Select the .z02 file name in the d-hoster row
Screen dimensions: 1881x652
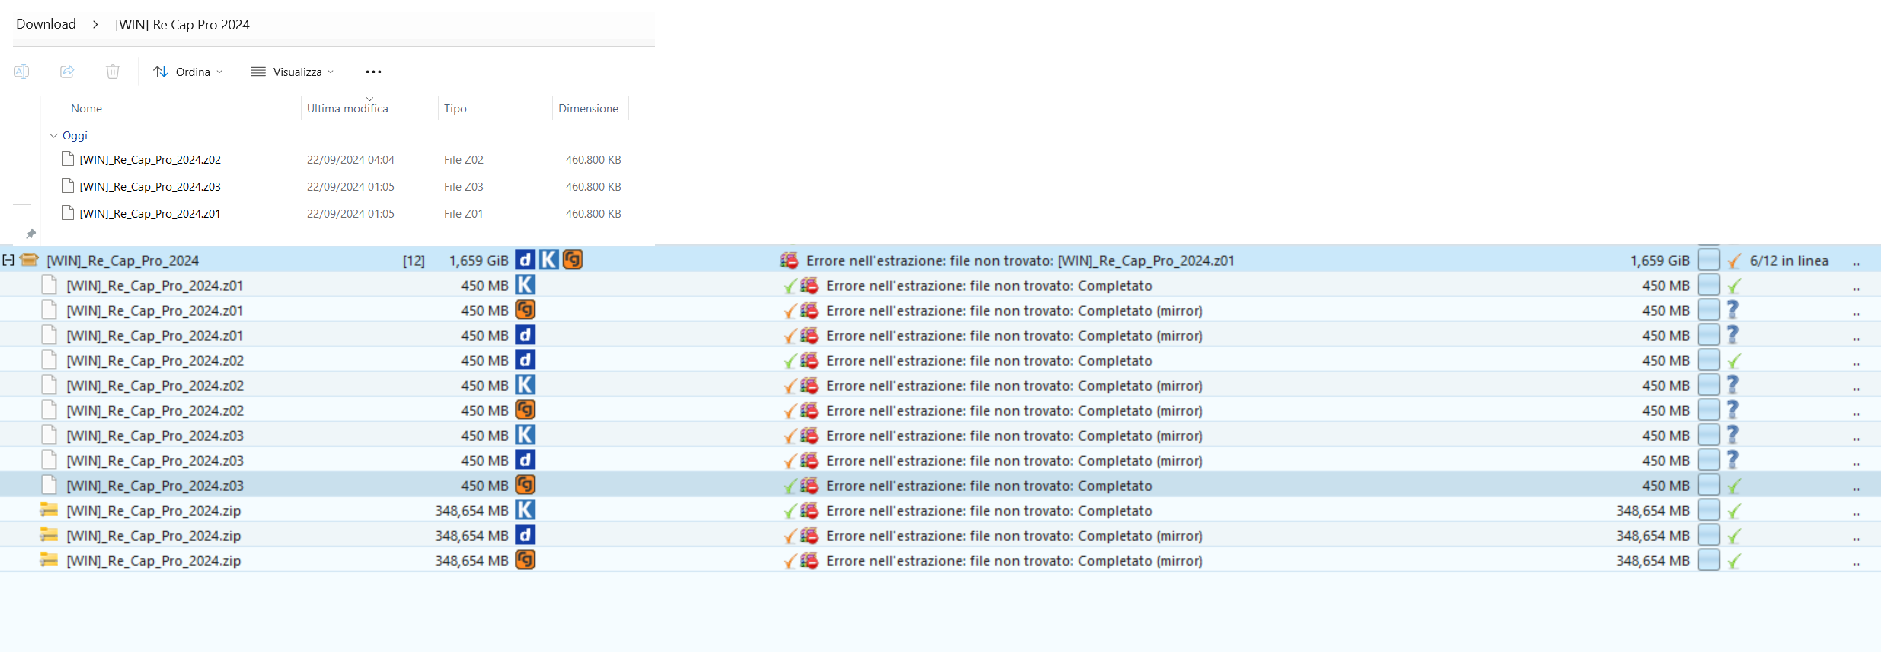(155, 361)
